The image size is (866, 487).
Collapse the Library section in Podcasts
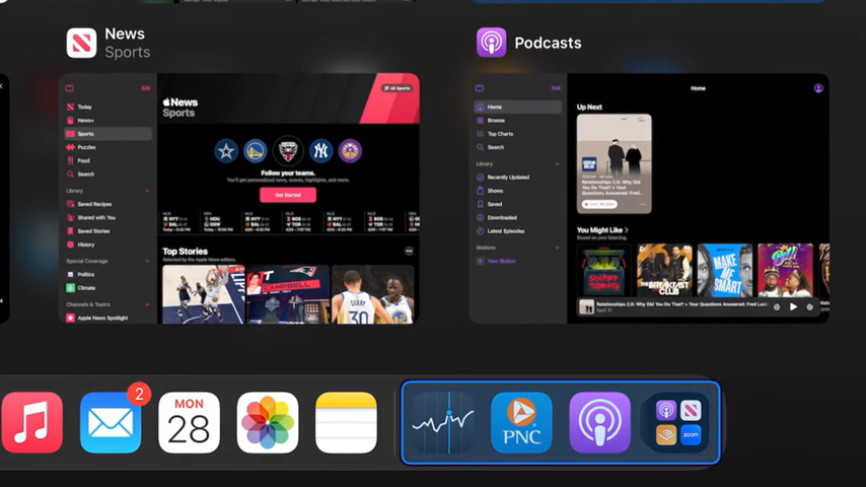tap(557, 164)
